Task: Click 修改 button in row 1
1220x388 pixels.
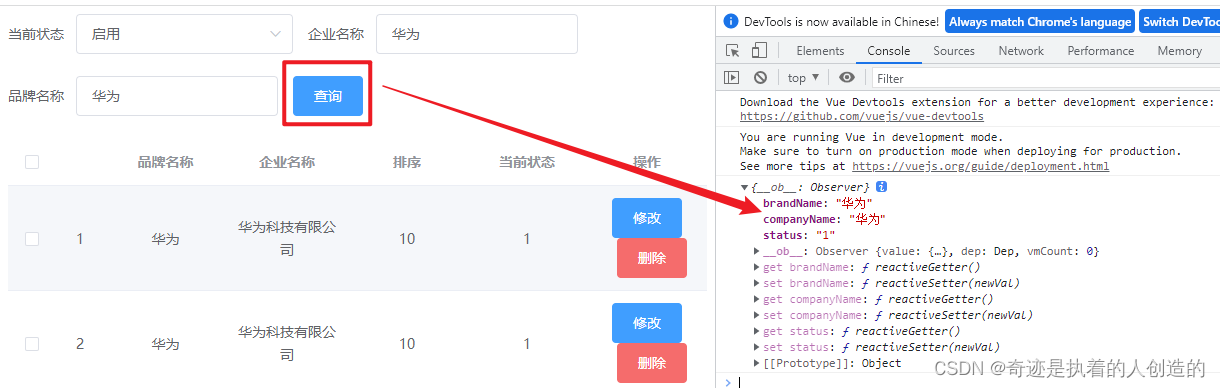Action: (647, 218)
